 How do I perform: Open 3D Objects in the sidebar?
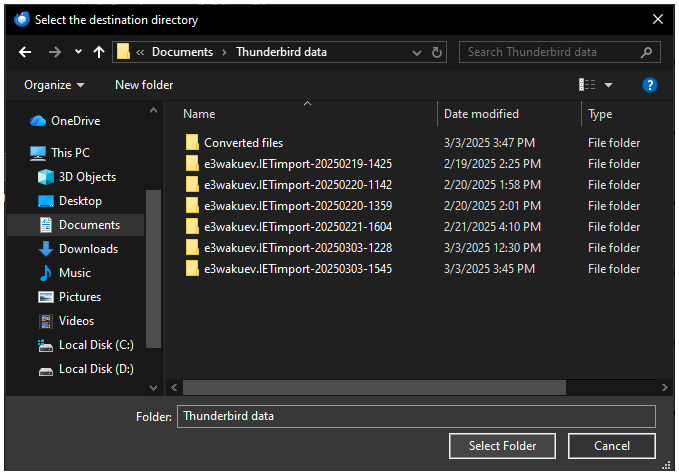(77, 177)
